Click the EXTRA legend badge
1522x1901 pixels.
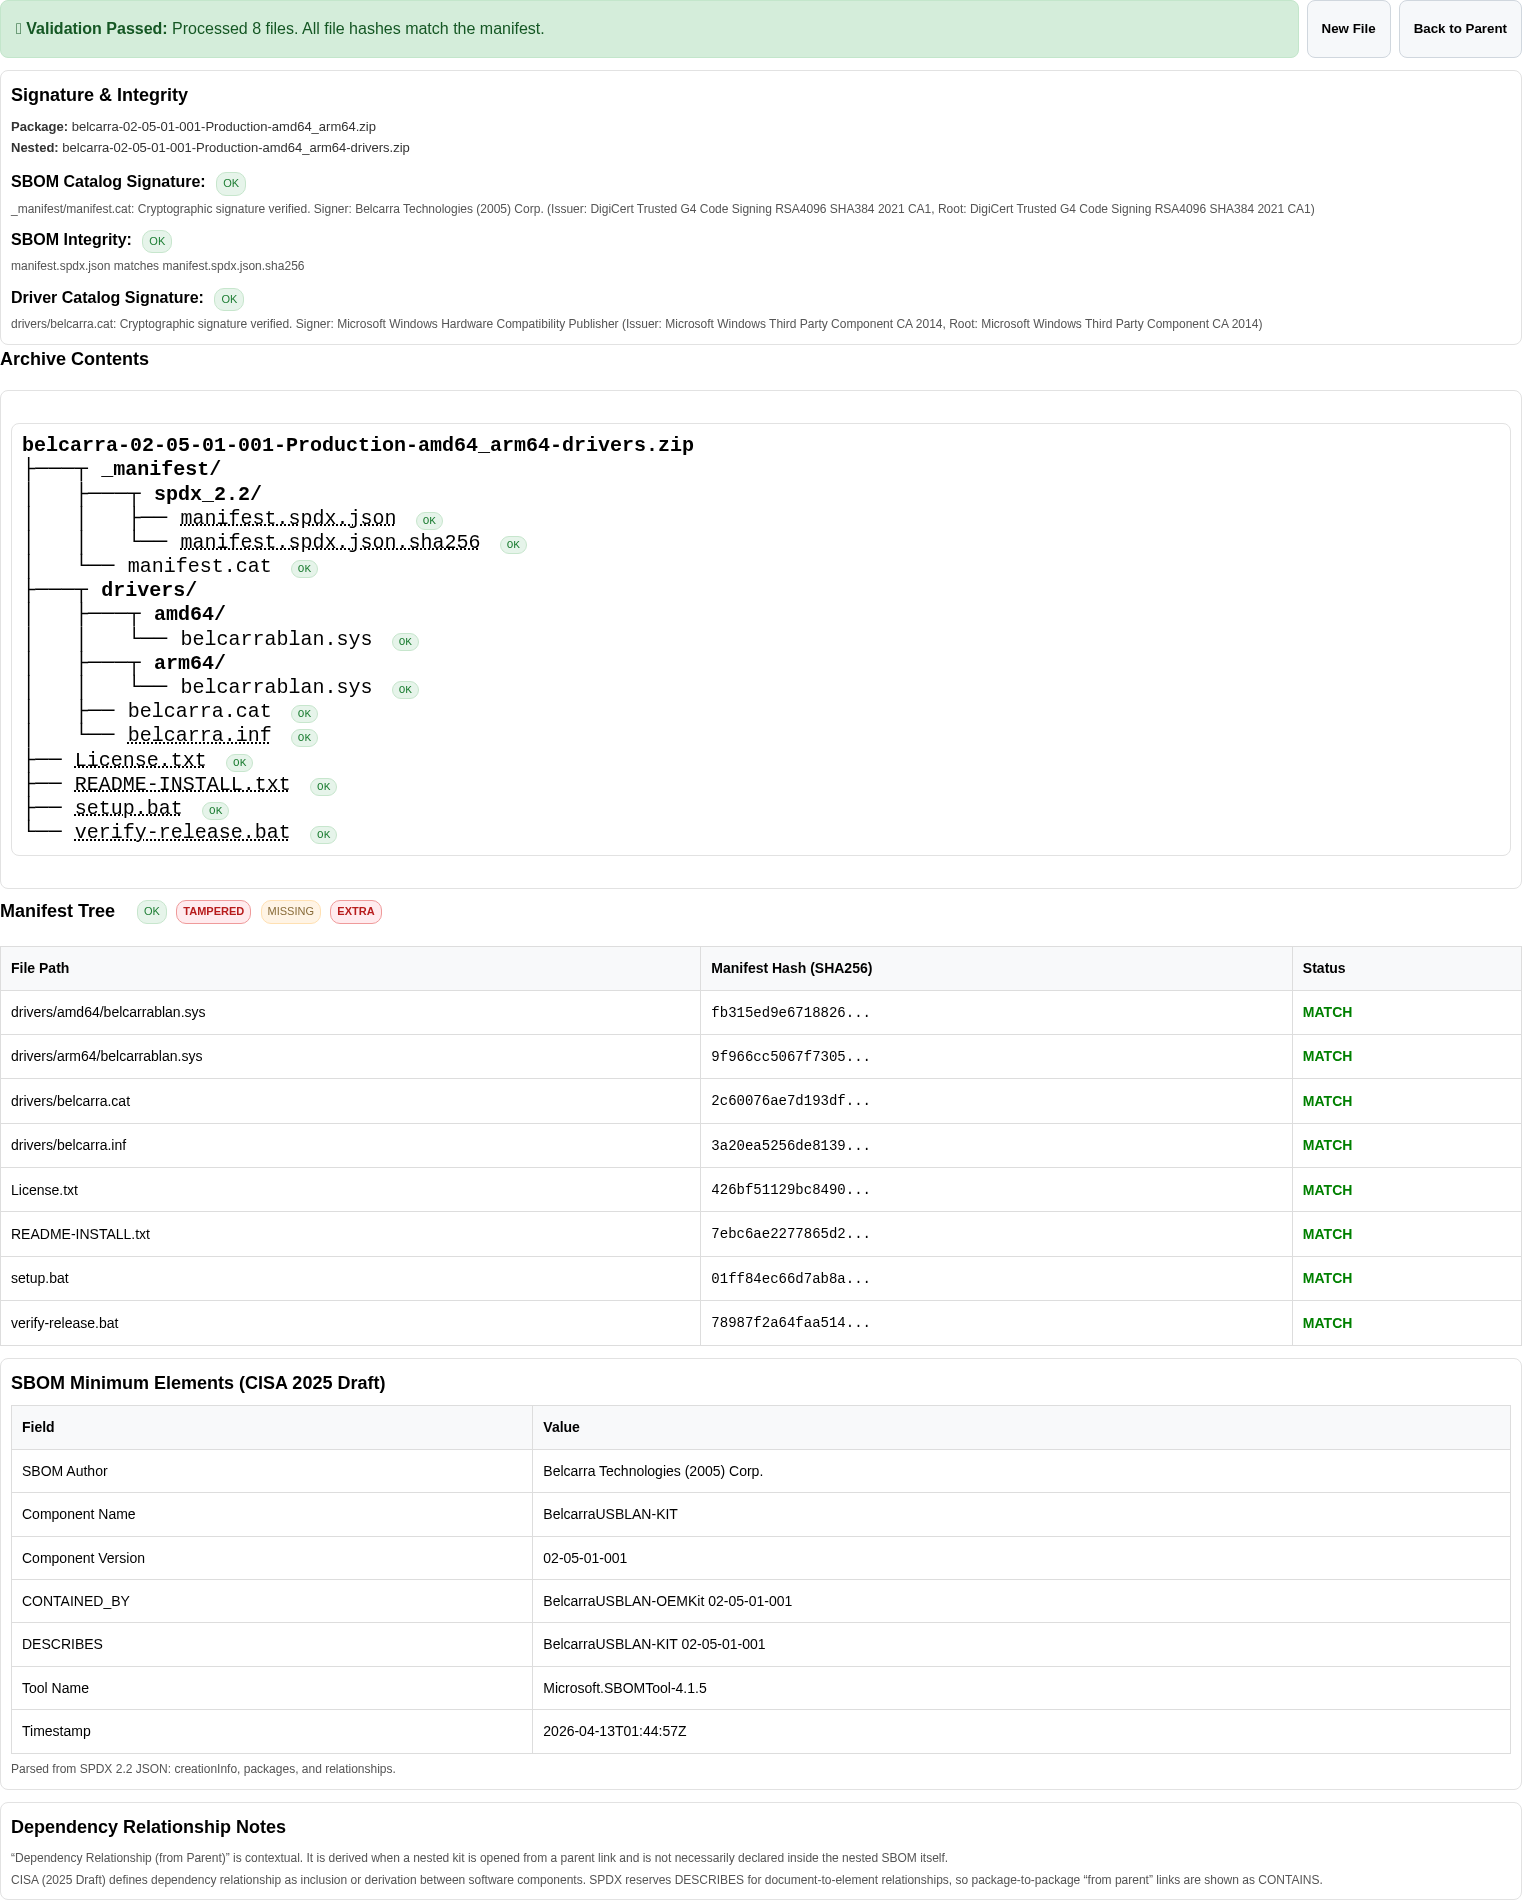[x=356, y=911]
